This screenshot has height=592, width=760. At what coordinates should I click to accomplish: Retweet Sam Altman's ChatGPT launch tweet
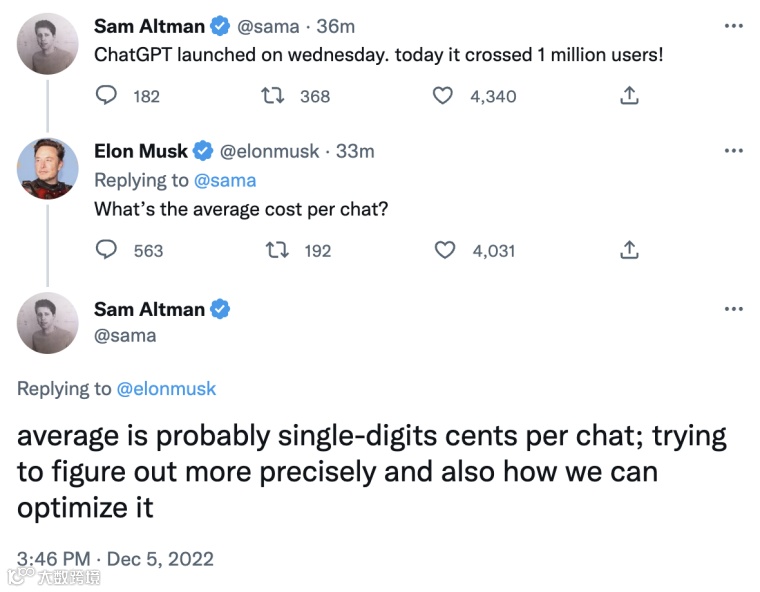click(272, 96)
